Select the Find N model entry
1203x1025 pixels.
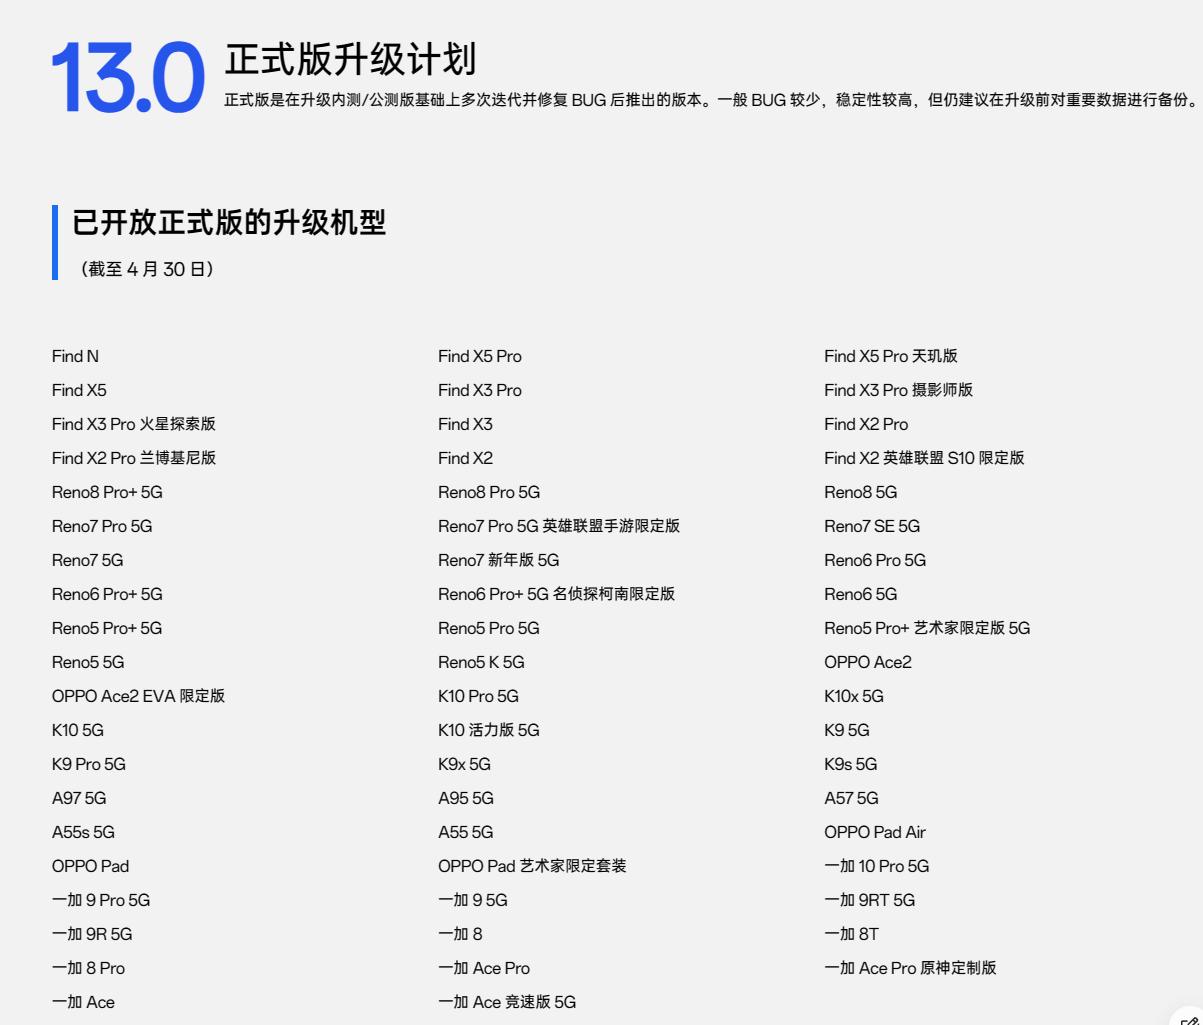click(x=75, y=356)
